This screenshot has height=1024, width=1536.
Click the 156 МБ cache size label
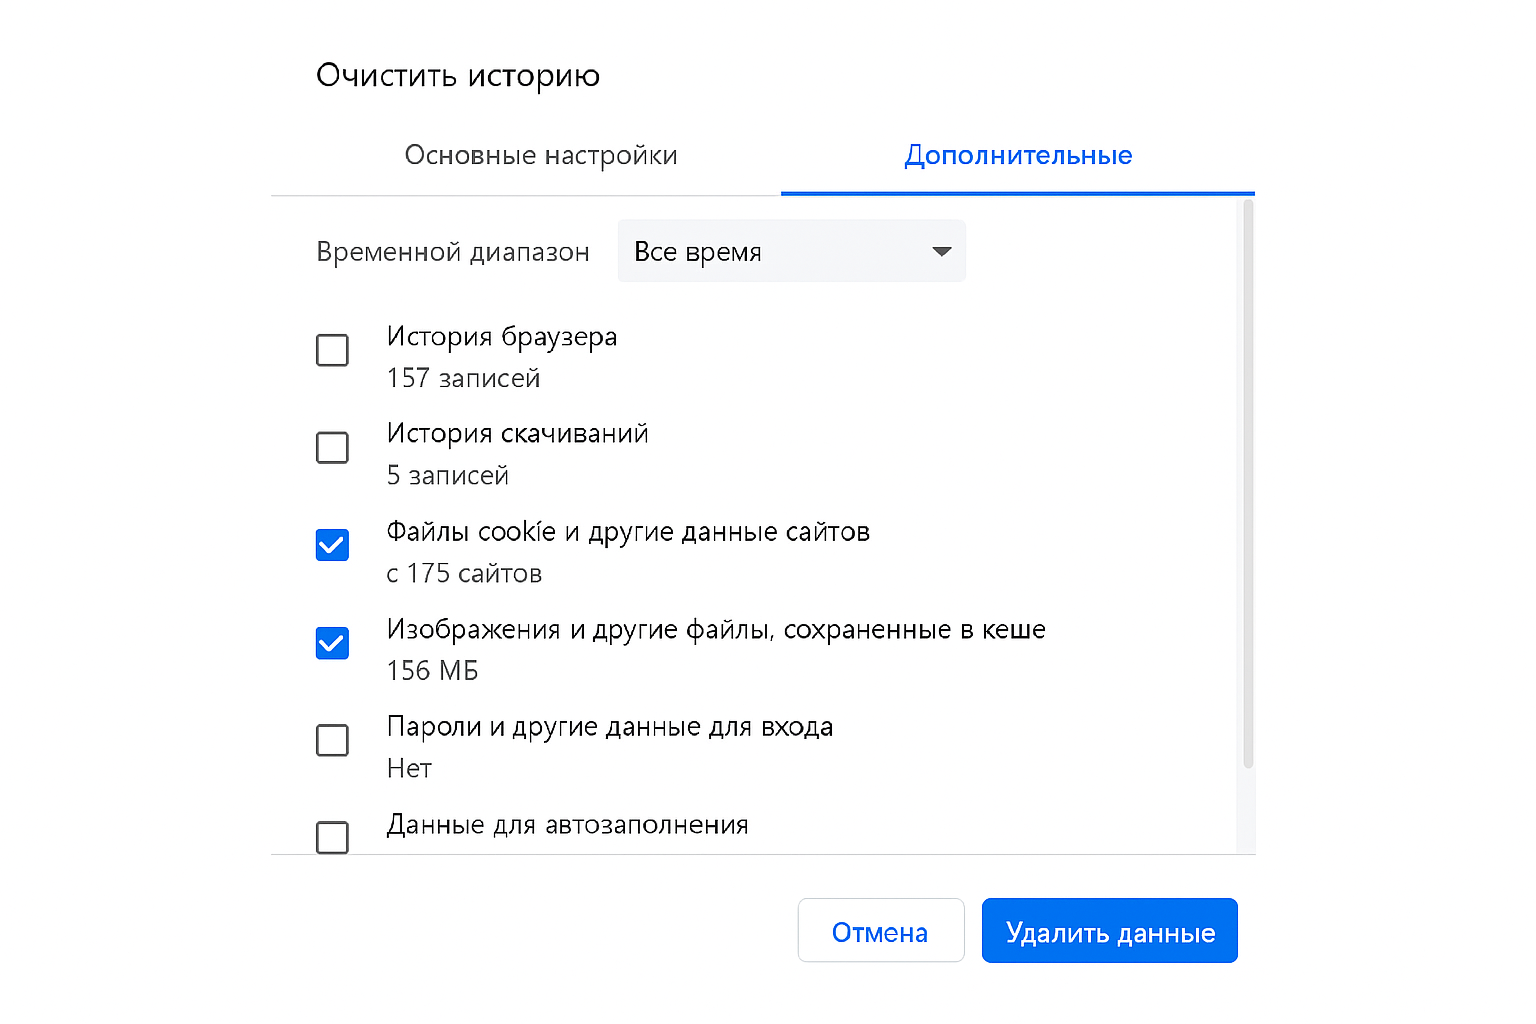[x=432, y=670]
